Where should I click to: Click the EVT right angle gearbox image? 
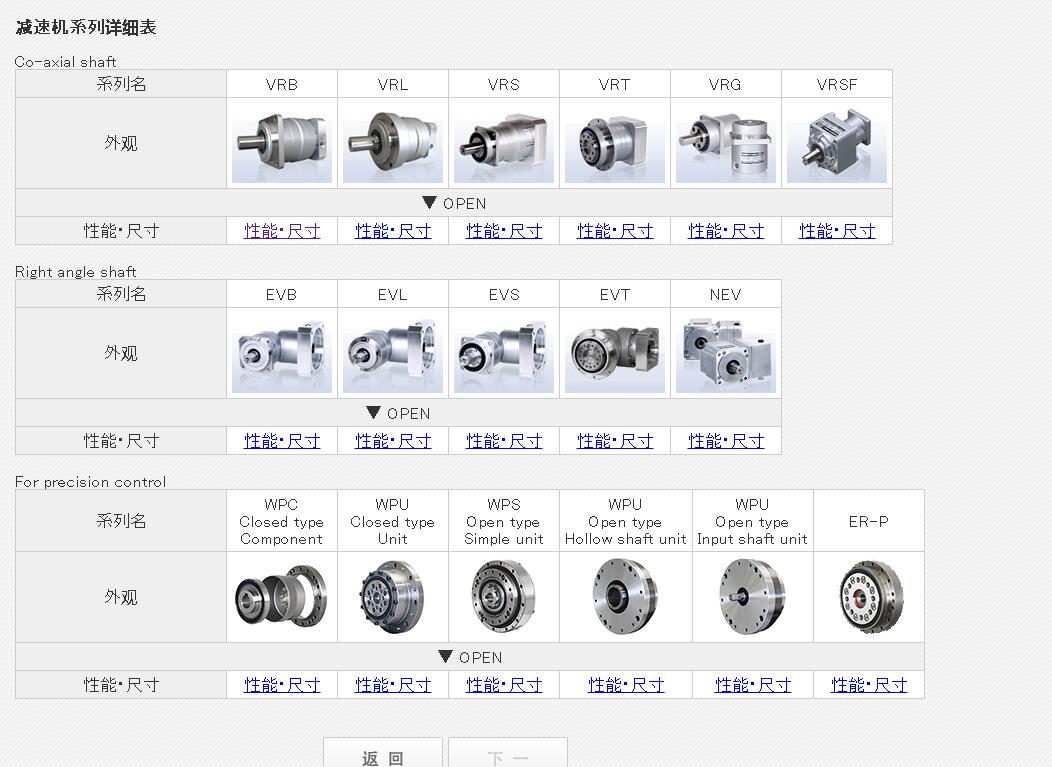coord(614,354)
